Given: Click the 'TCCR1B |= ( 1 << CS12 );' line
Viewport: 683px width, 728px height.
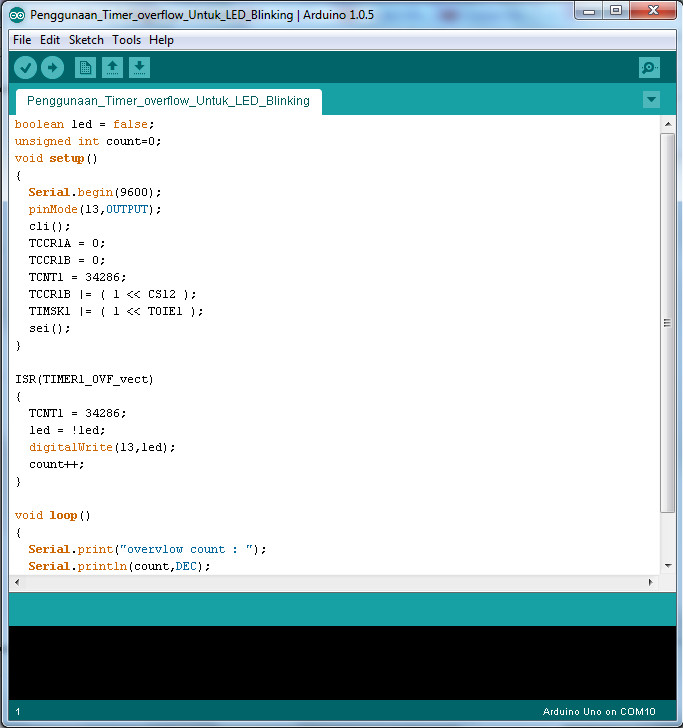Looking at the screenshot, I should 112,294.
